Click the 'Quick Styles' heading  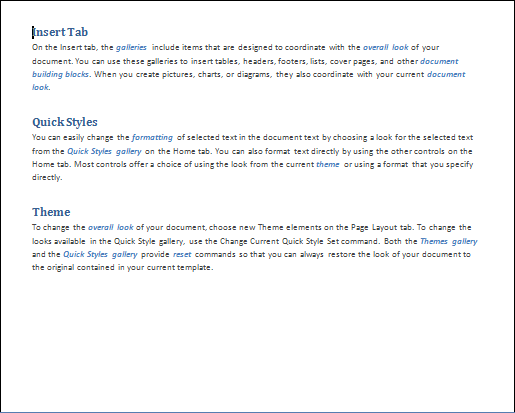click(65, 122)
